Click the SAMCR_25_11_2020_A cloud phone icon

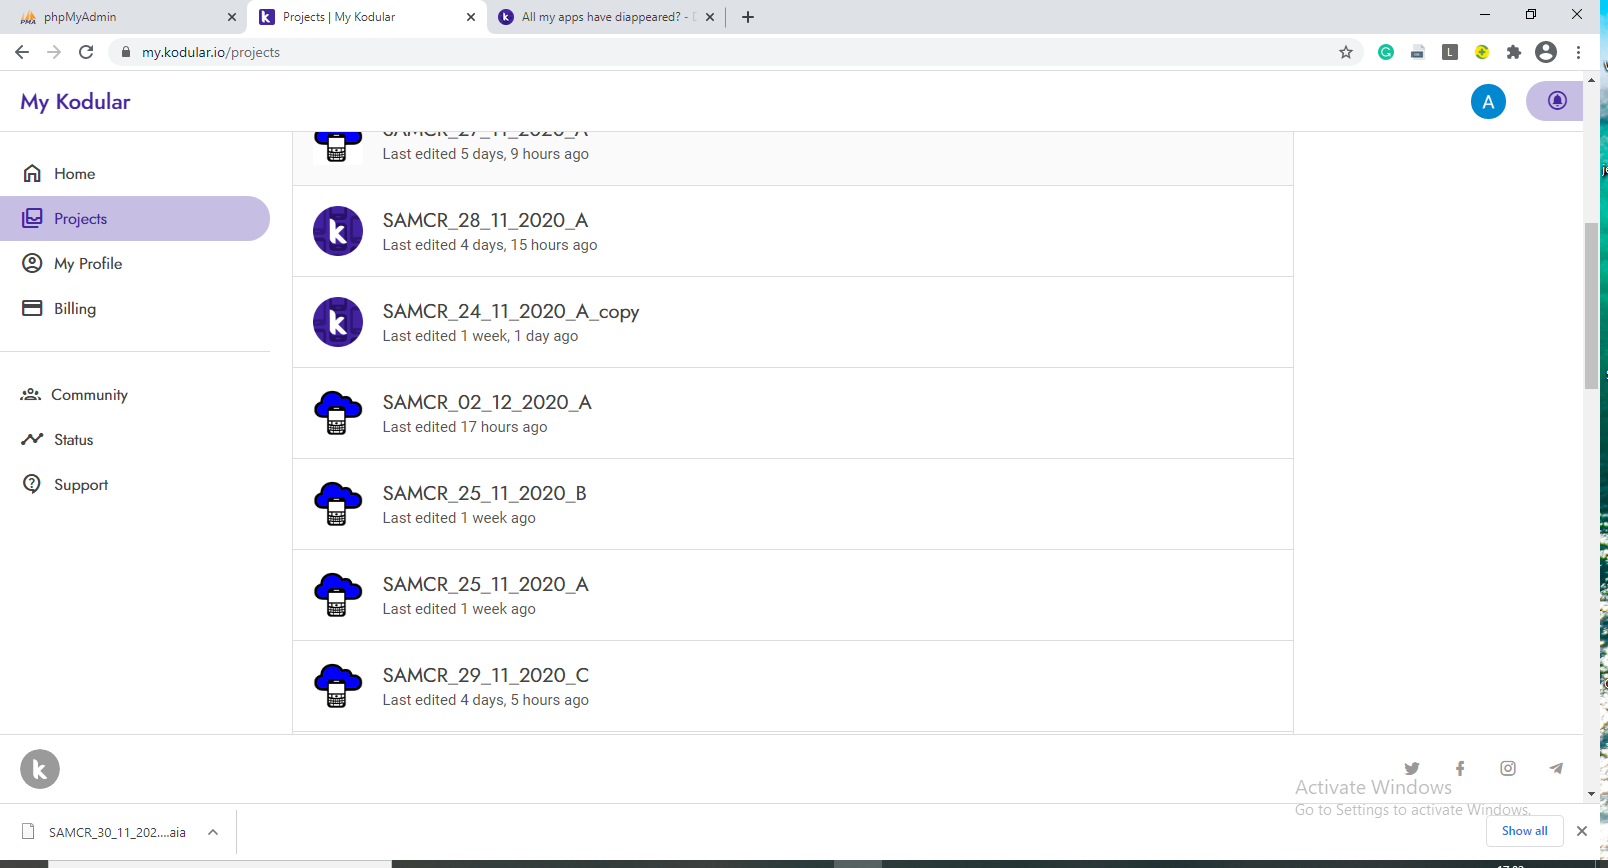(x=338, y=595)
